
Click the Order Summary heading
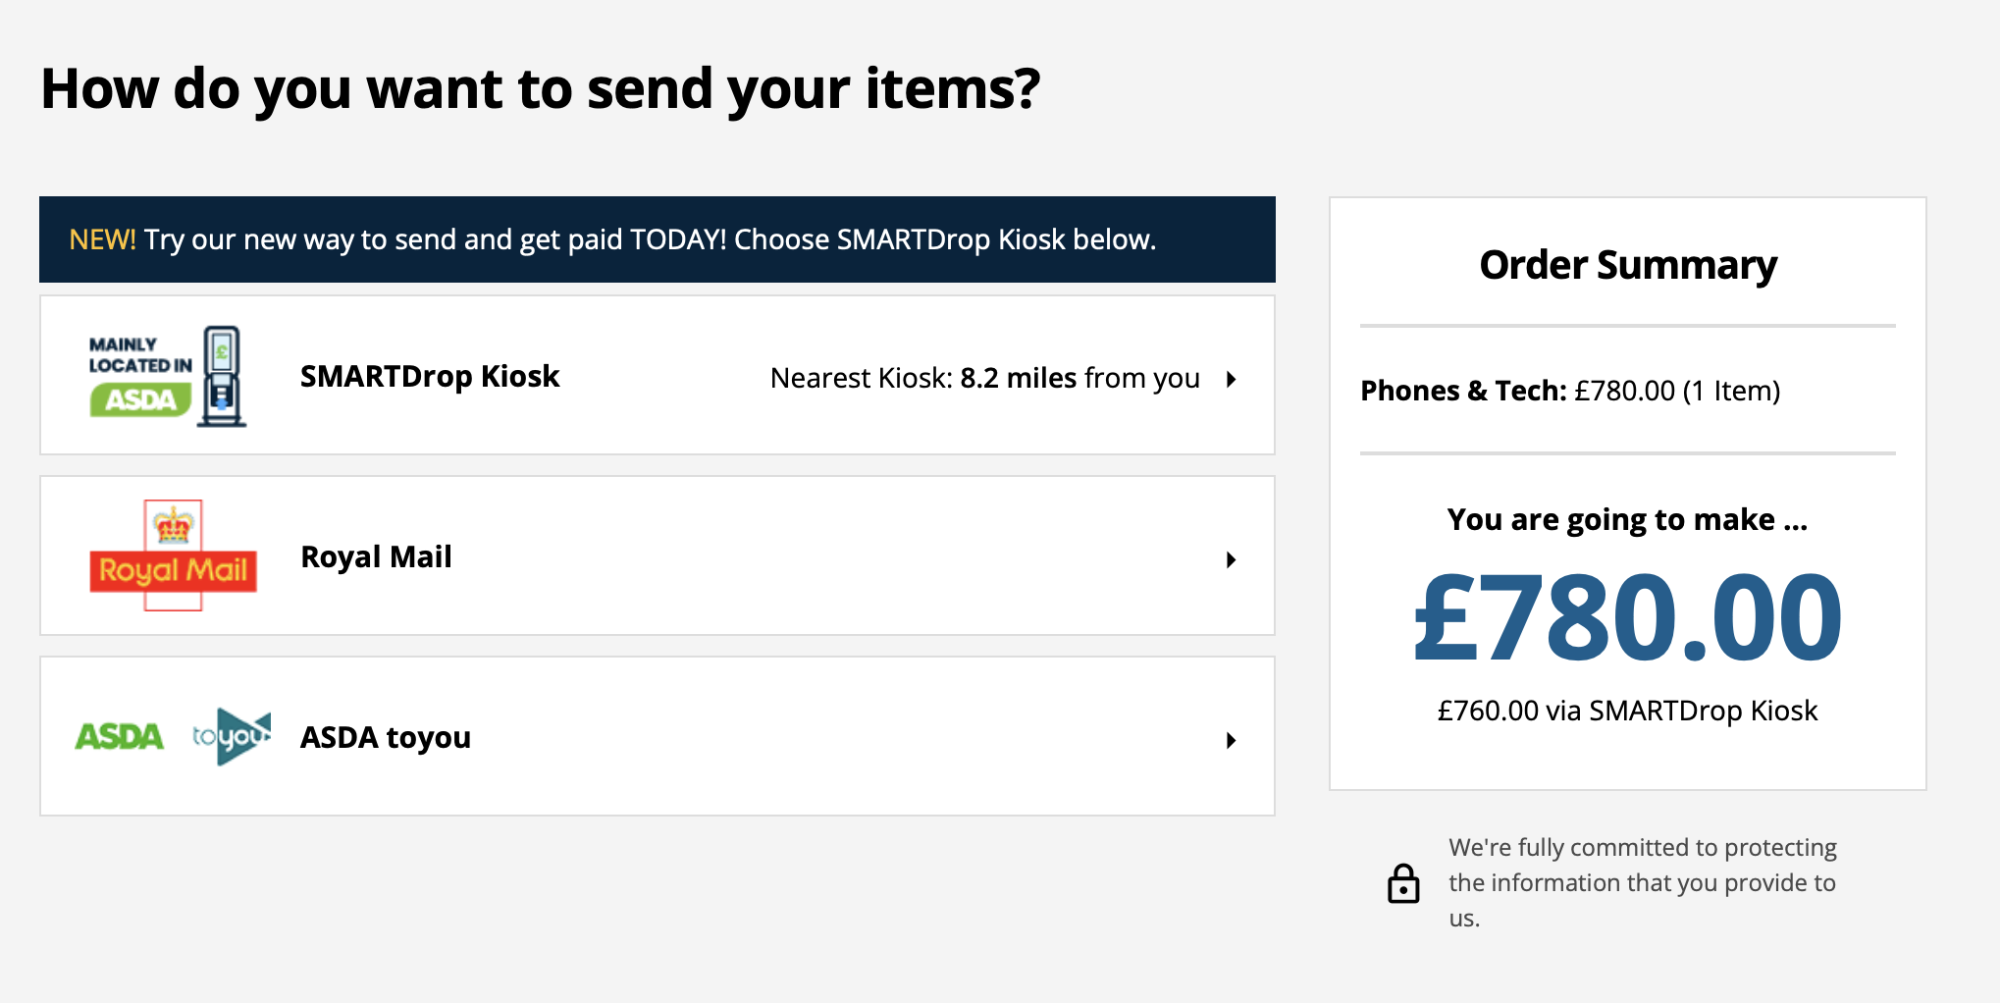(1627, 265)
